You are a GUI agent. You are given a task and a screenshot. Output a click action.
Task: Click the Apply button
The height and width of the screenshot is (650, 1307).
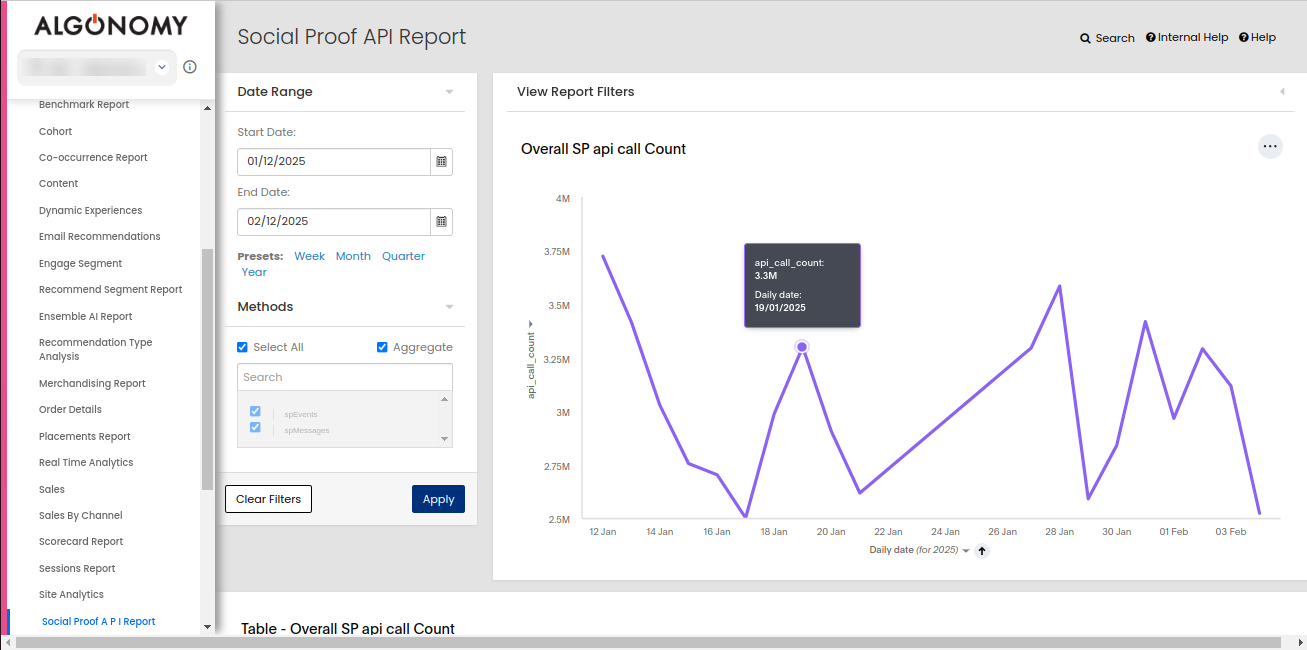[x=438, y=499]
